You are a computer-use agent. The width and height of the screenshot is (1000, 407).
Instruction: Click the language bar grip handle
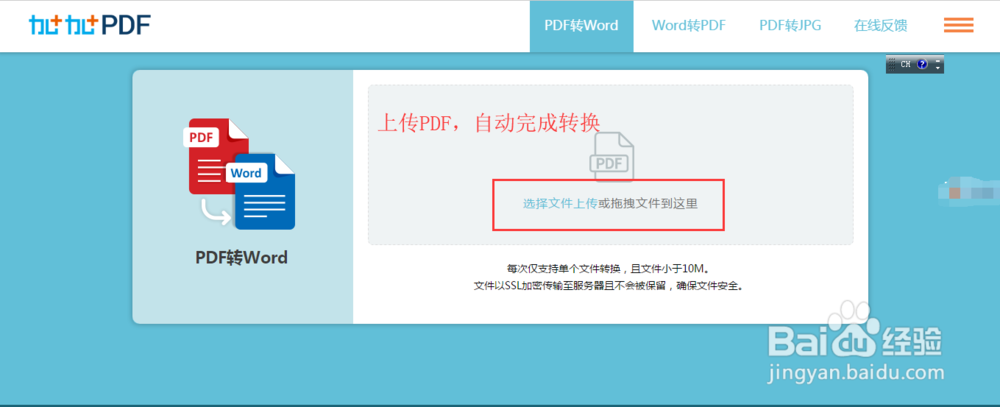[x=892, y=64]
